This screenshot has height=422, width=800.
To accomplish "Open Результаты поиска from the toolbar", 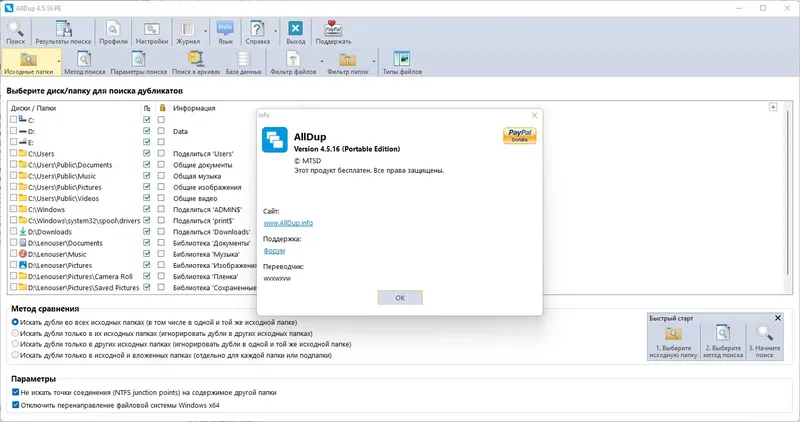I will coord(63,32).
